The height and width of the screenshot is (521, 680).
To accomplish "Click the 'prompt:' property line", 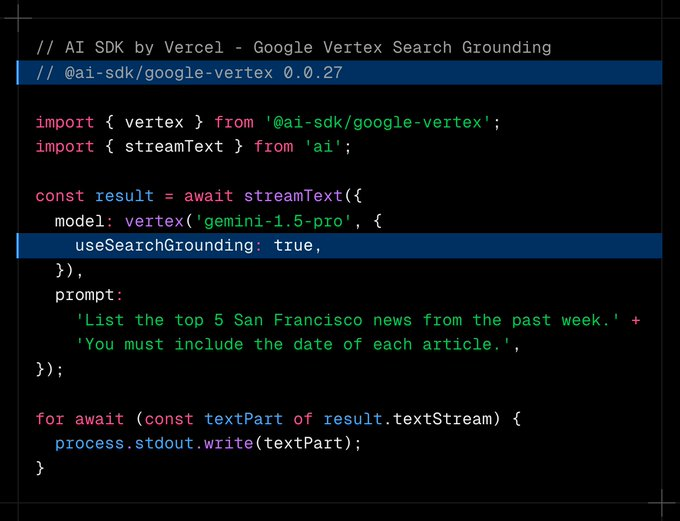I will click(89, 296).
